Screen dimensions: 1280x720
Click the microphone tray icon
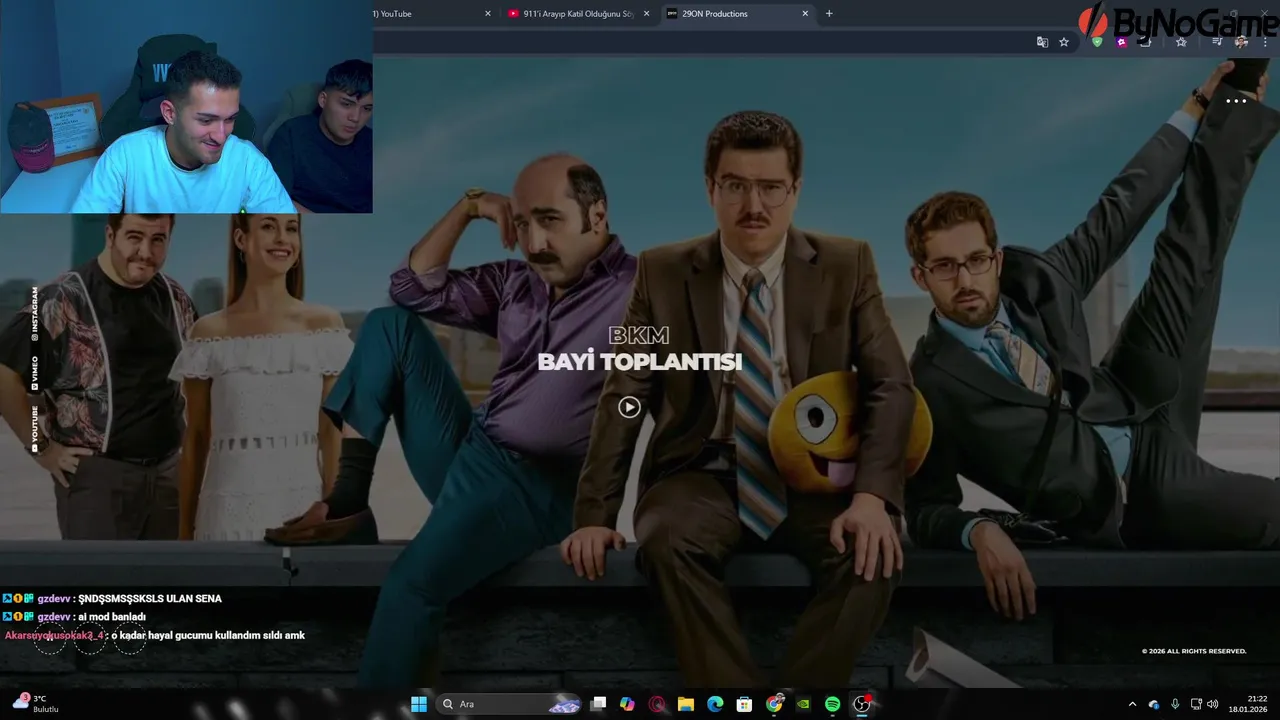pos(1175,704)
